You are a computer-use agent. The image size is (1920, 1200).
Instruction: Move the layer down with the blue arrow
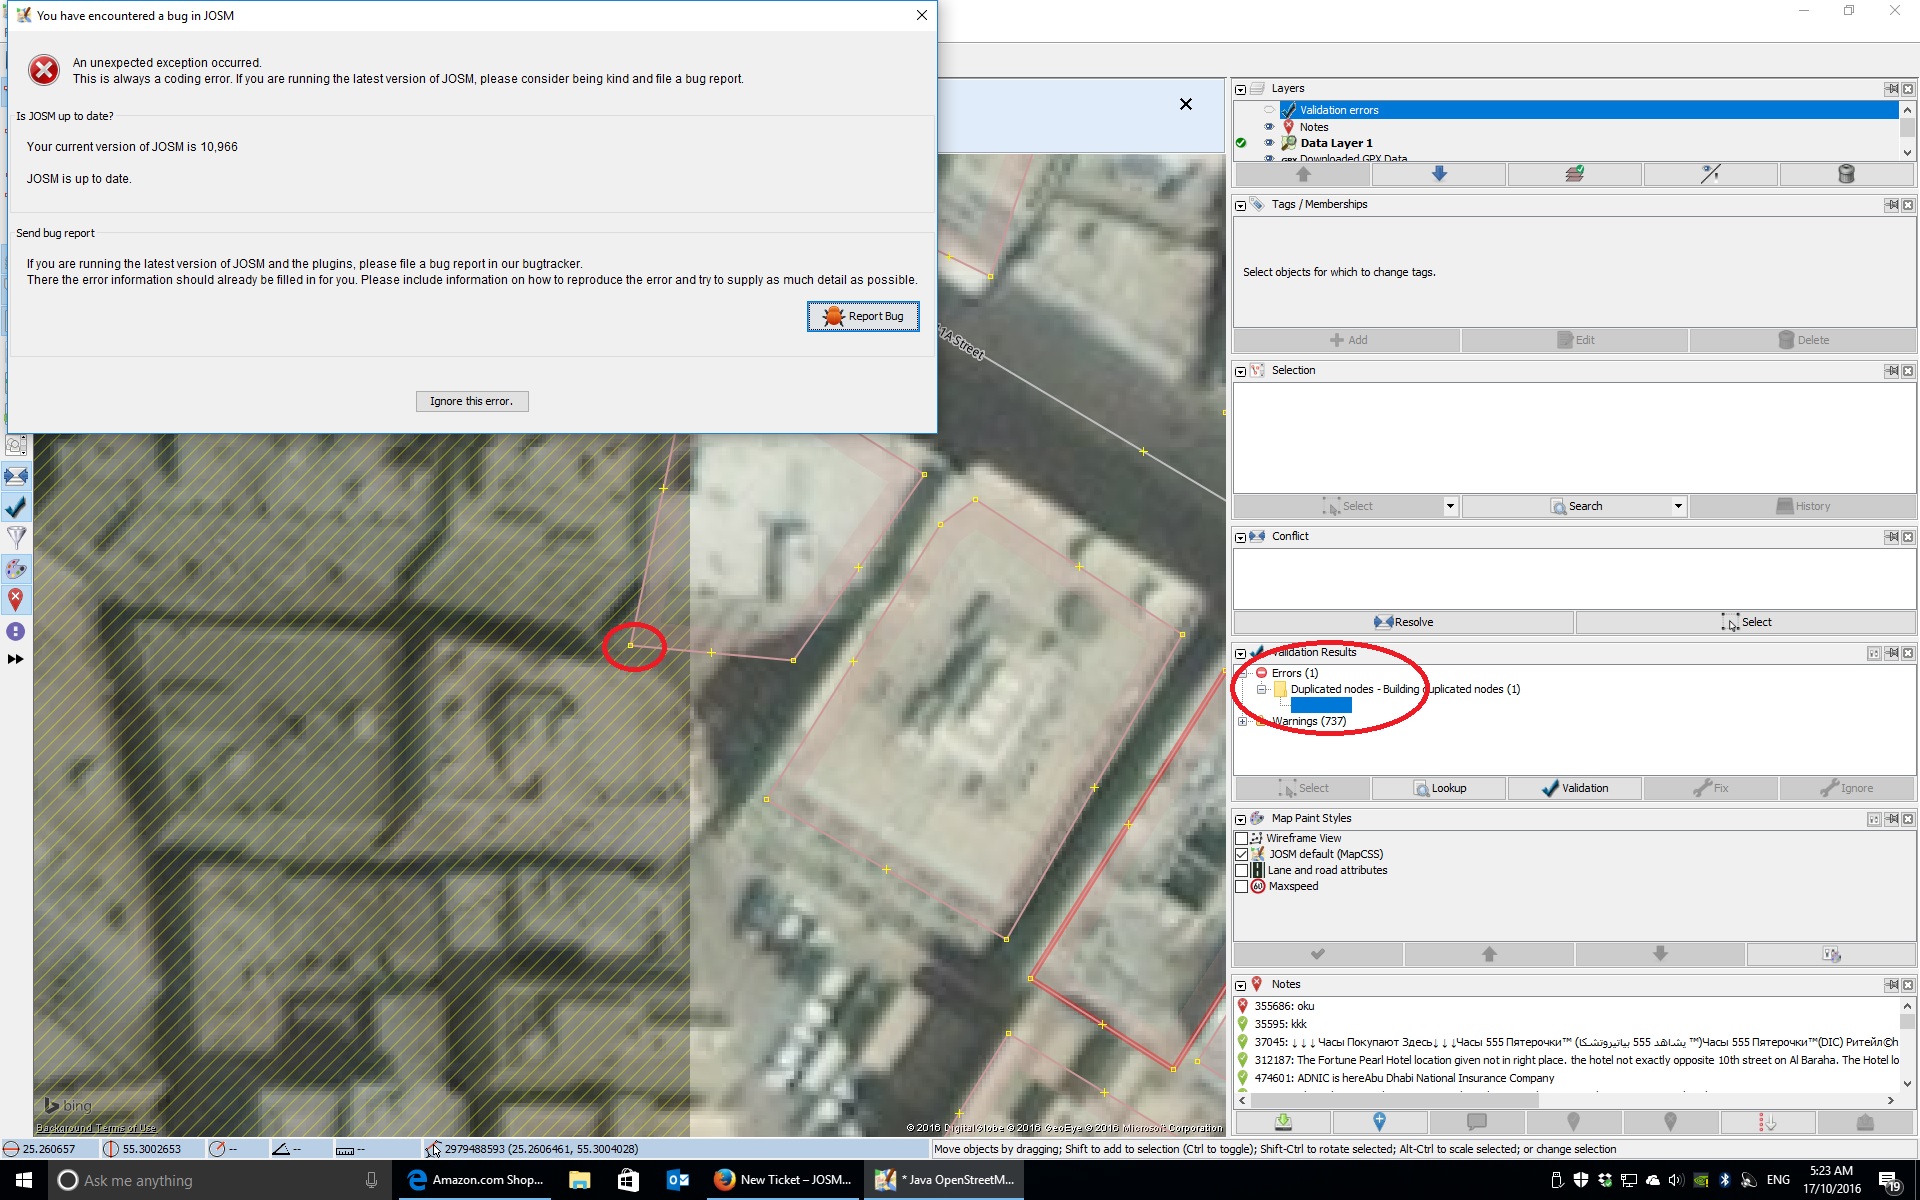point(1439,175)
